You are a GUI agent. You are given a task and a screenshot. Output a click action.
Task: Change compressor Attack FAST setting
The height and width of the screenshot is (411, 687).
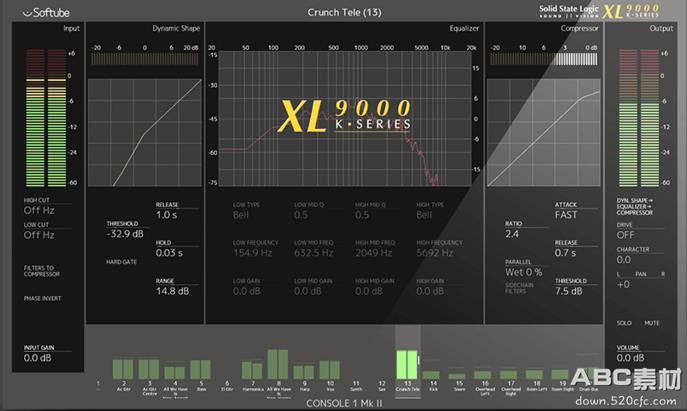[566, 215]
